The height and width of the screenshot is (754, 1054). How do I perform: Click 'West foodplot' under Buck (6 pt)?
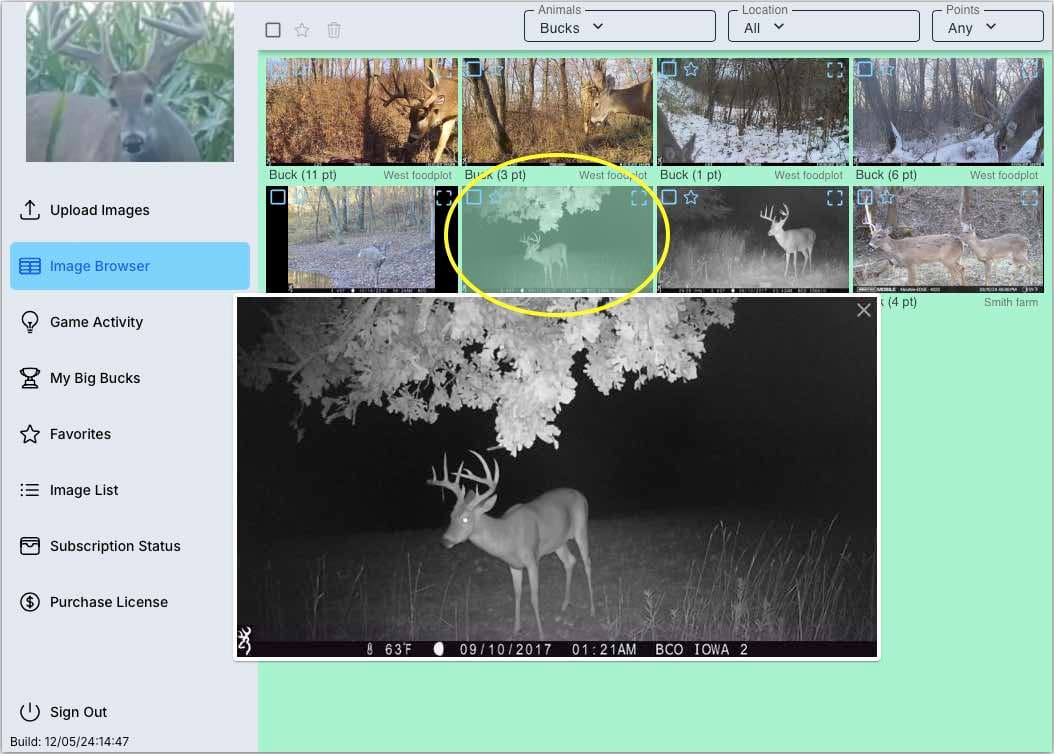[x=1004, y=175]
